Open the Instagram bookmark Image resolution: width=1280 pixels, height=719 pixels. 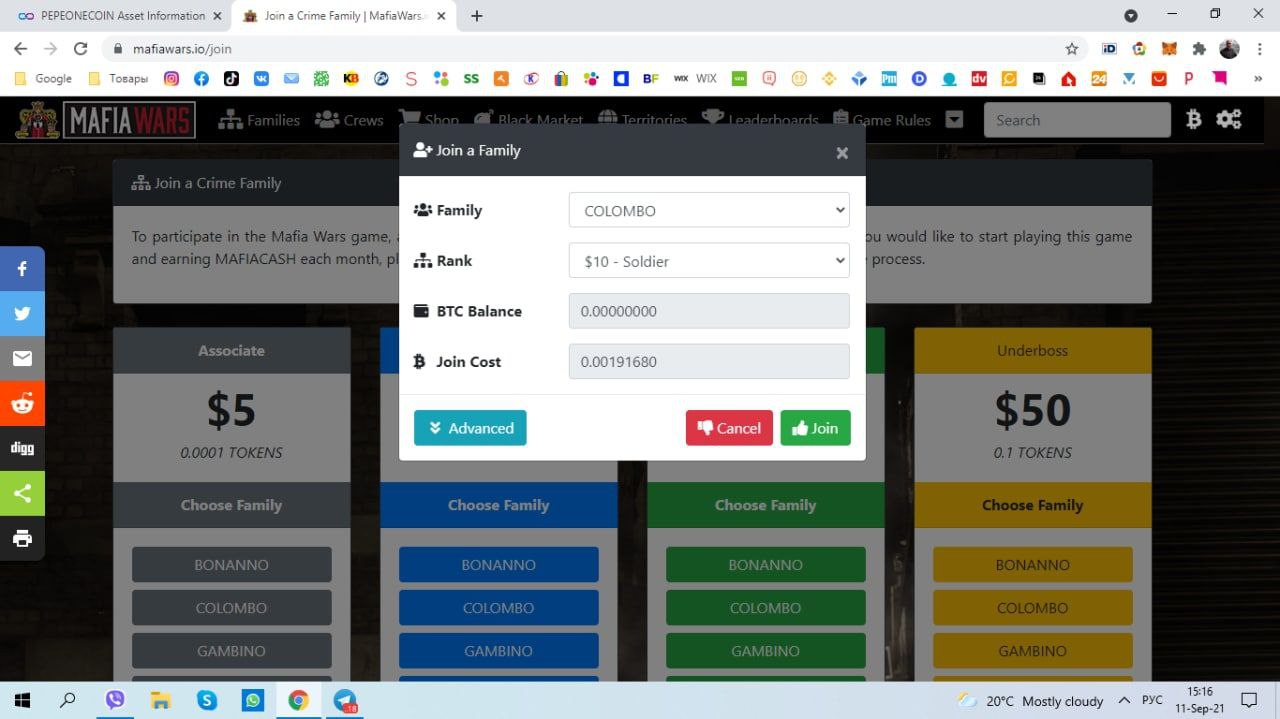coord(171,78)
